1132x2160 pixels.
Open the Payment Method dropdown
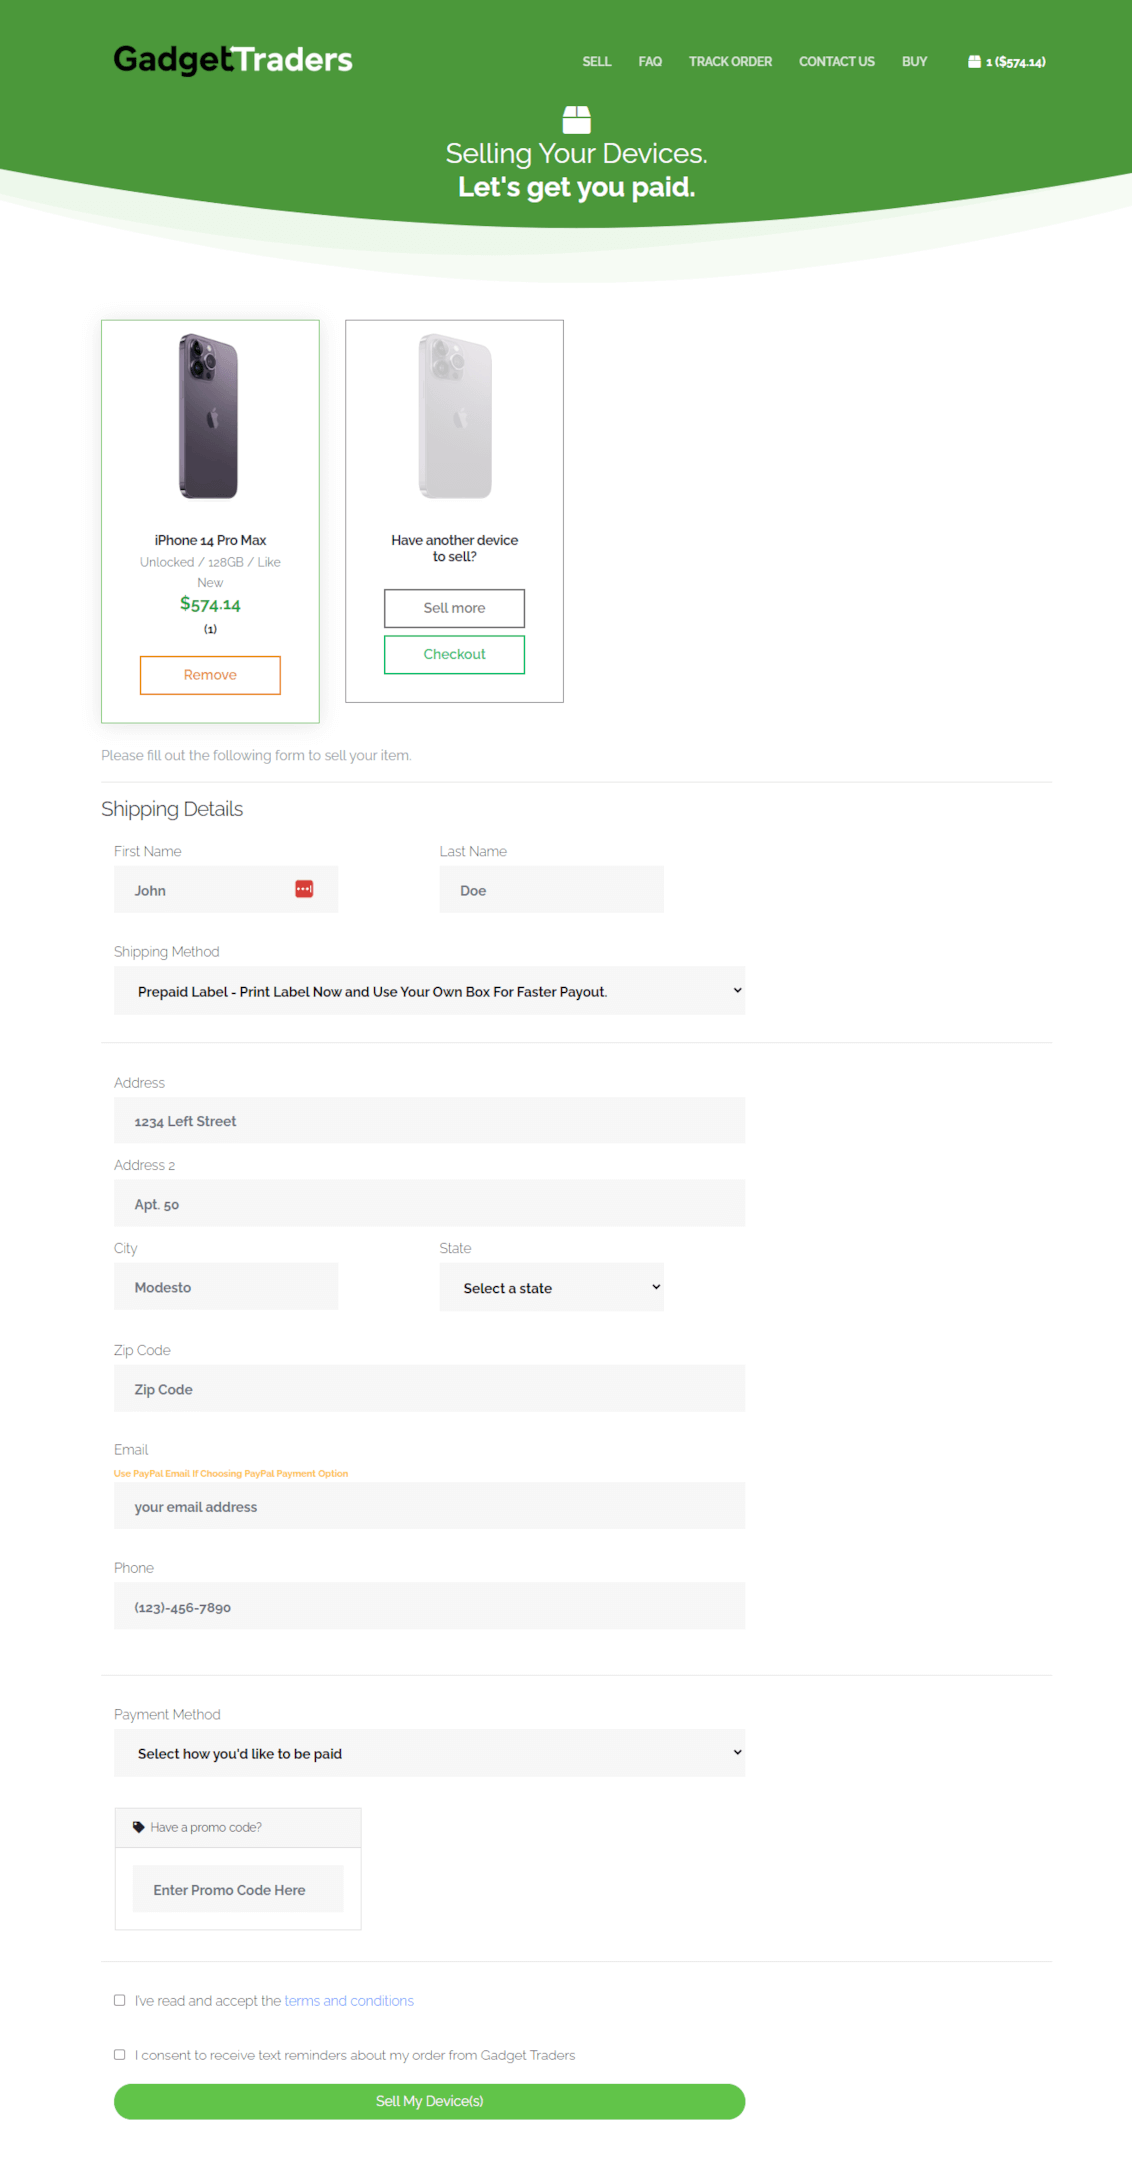429,1753
